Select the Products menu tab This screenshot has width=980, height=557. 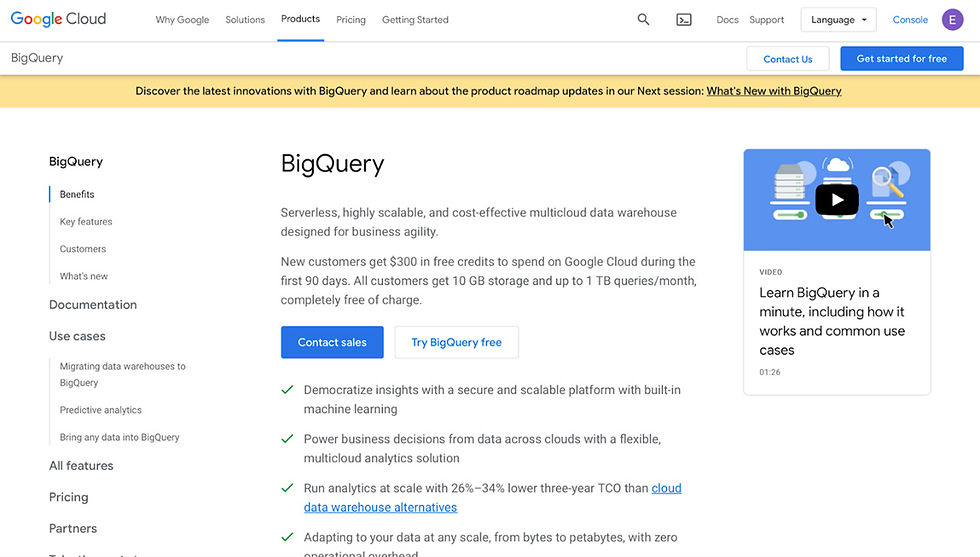pos(301,19)
